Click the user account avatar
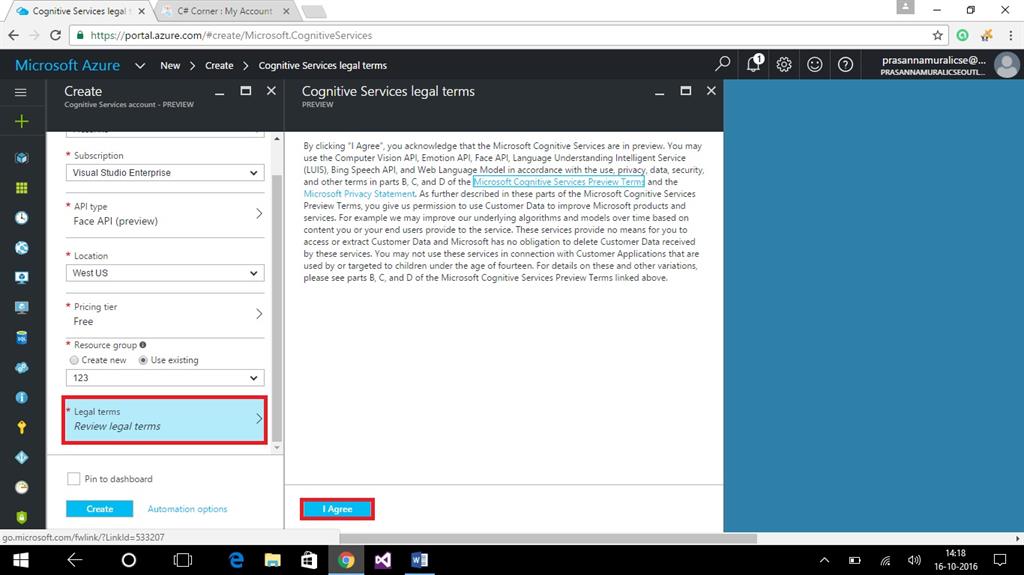 [1006, 65]
